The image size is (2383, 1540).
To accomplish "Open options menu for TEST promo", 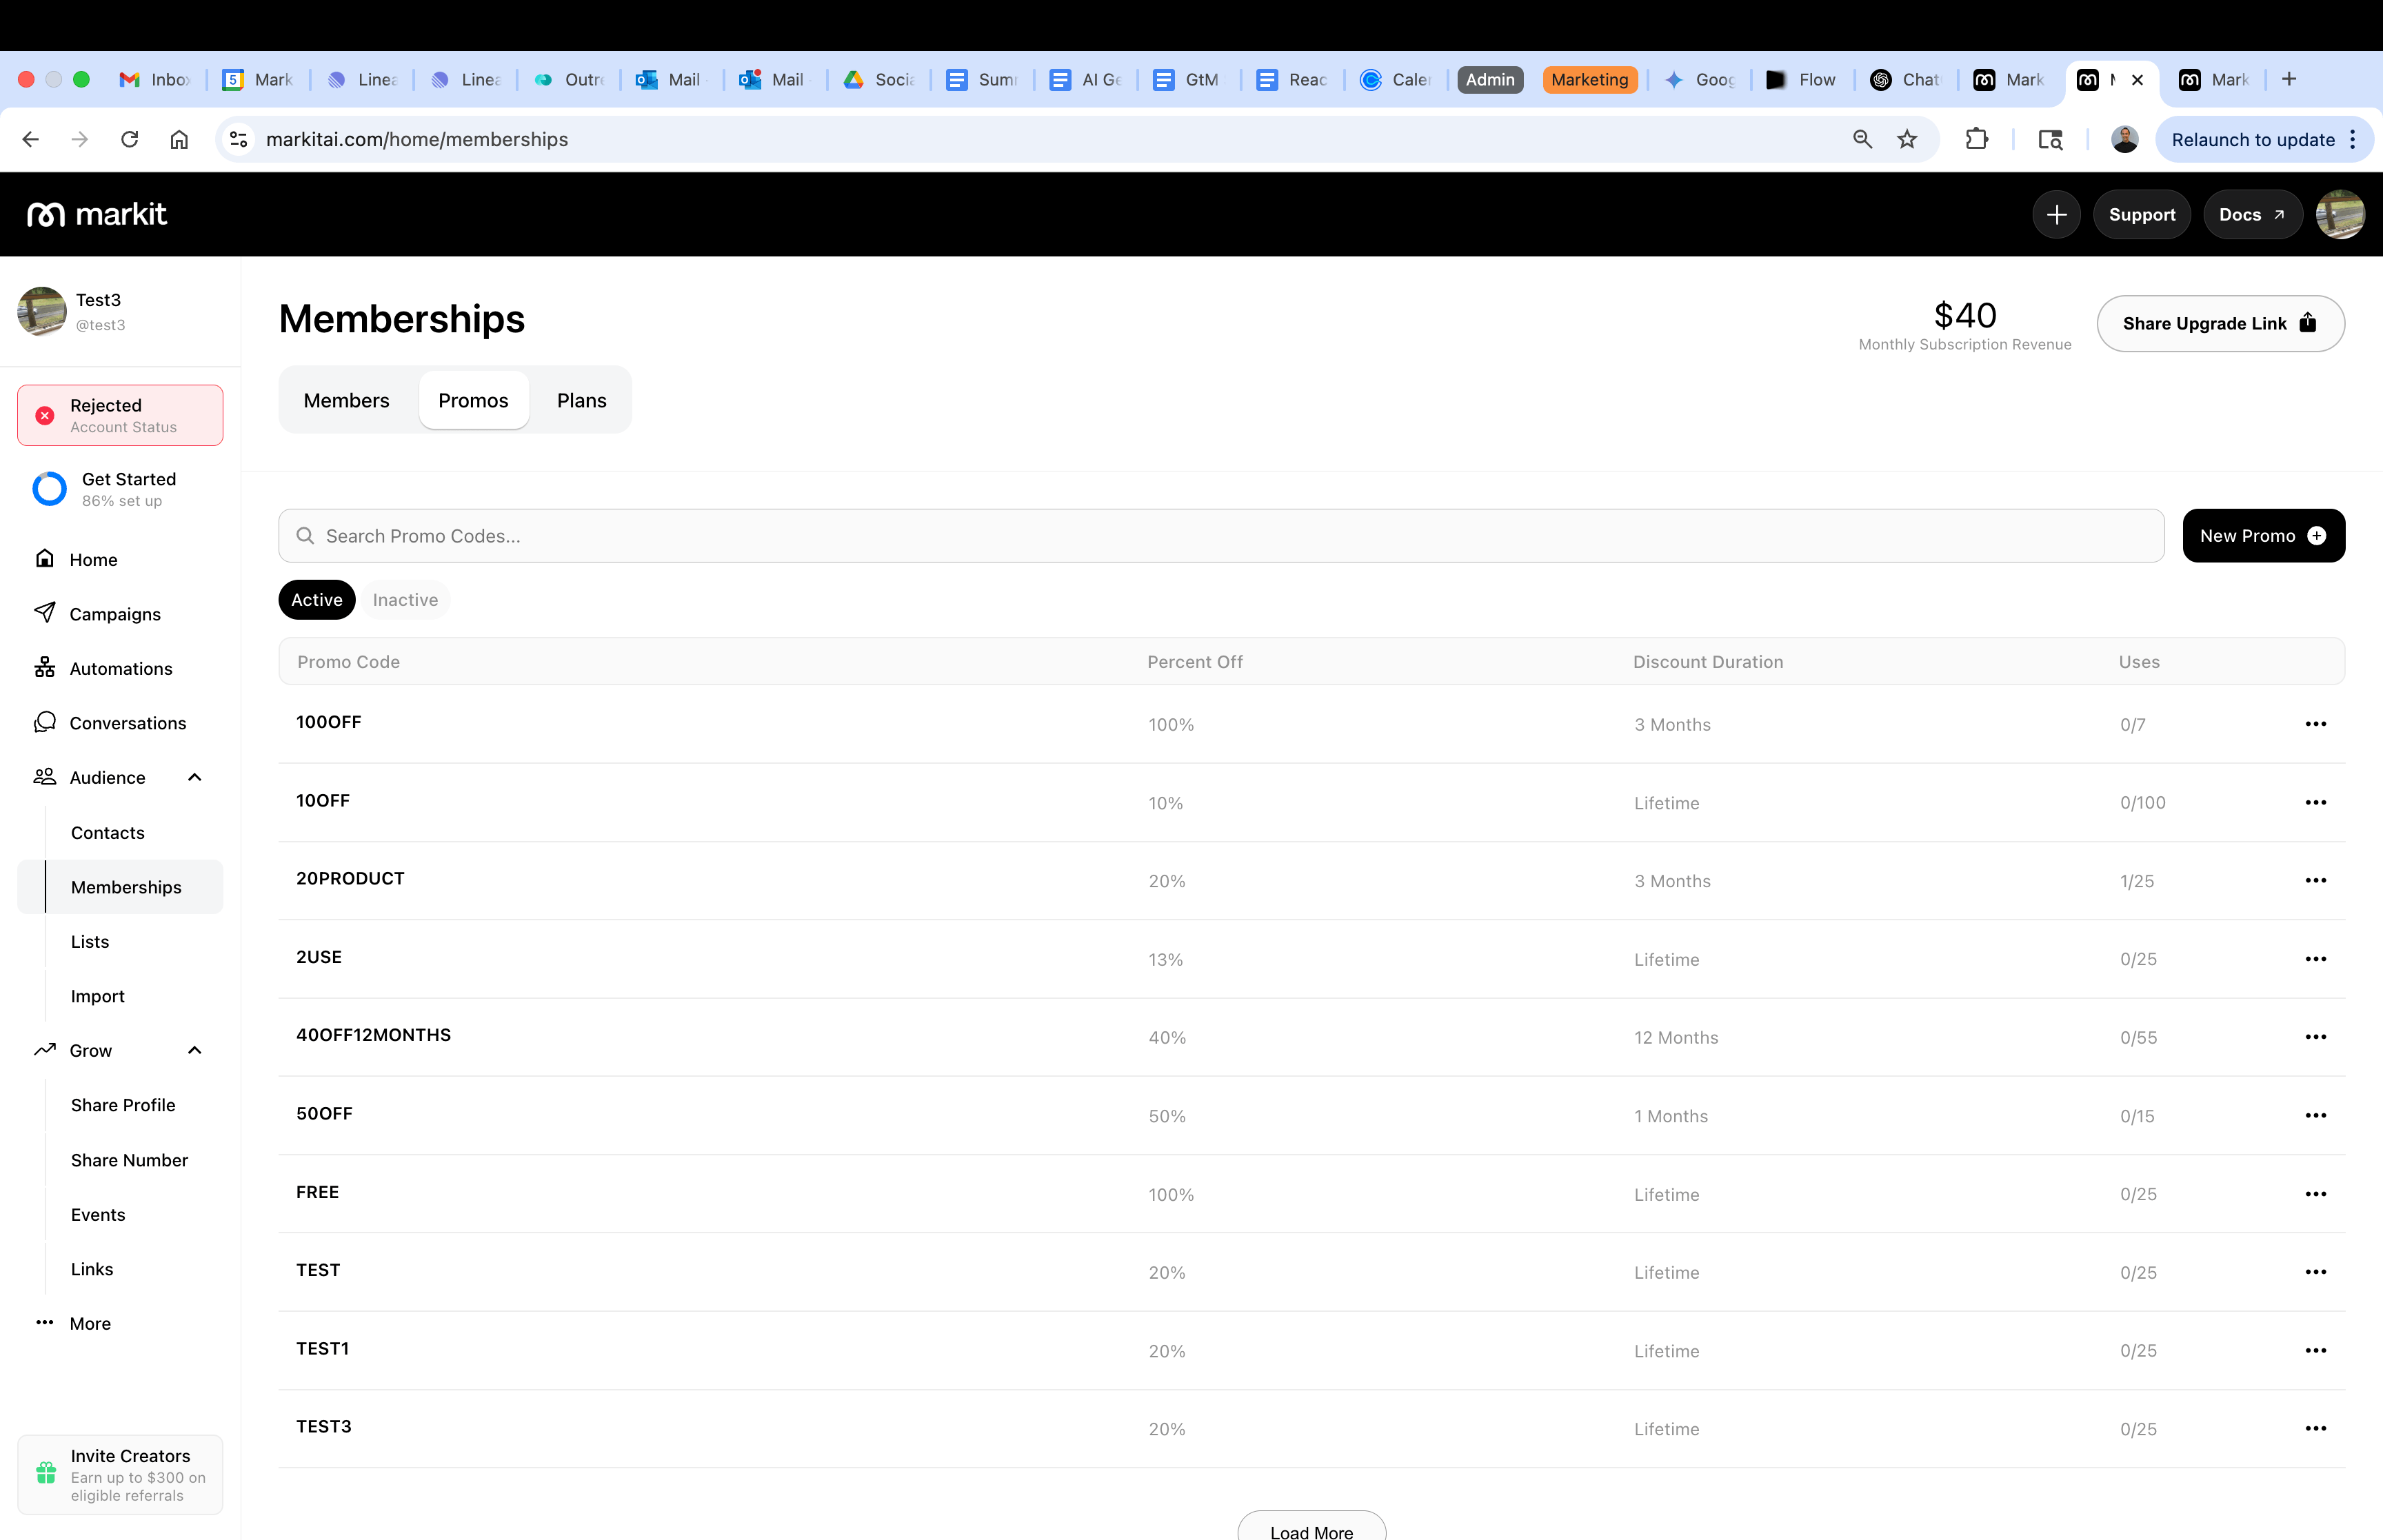I will (2315, 1272).
